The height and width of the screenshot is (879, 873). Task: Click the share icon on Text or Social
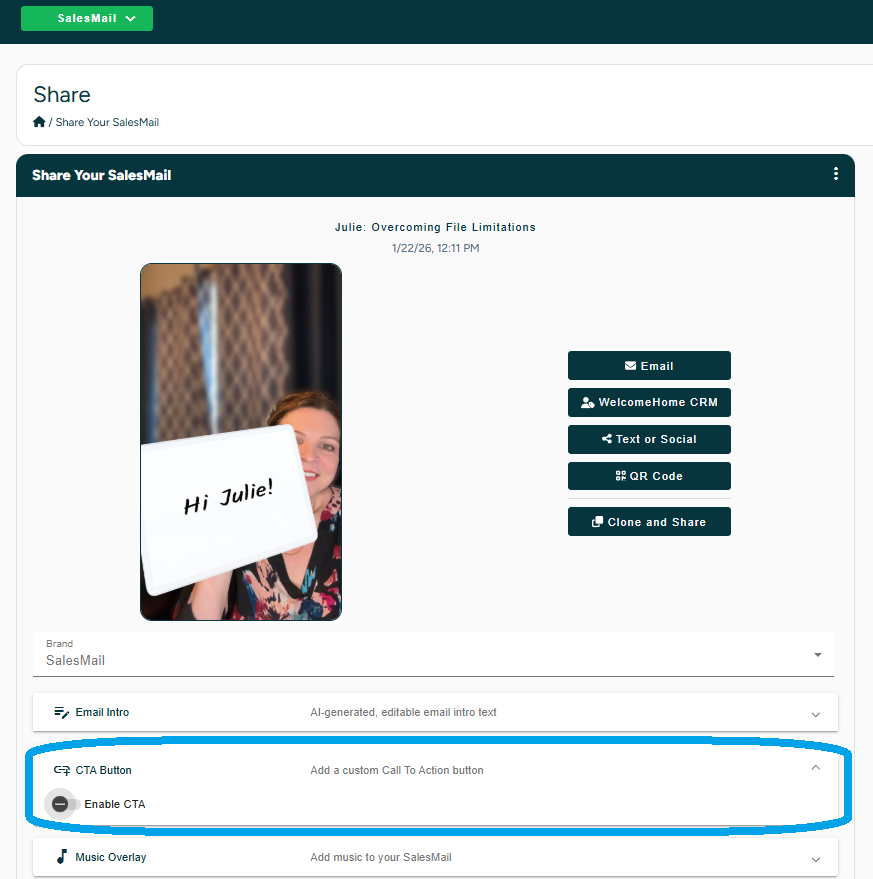click(x=607, y=438)
